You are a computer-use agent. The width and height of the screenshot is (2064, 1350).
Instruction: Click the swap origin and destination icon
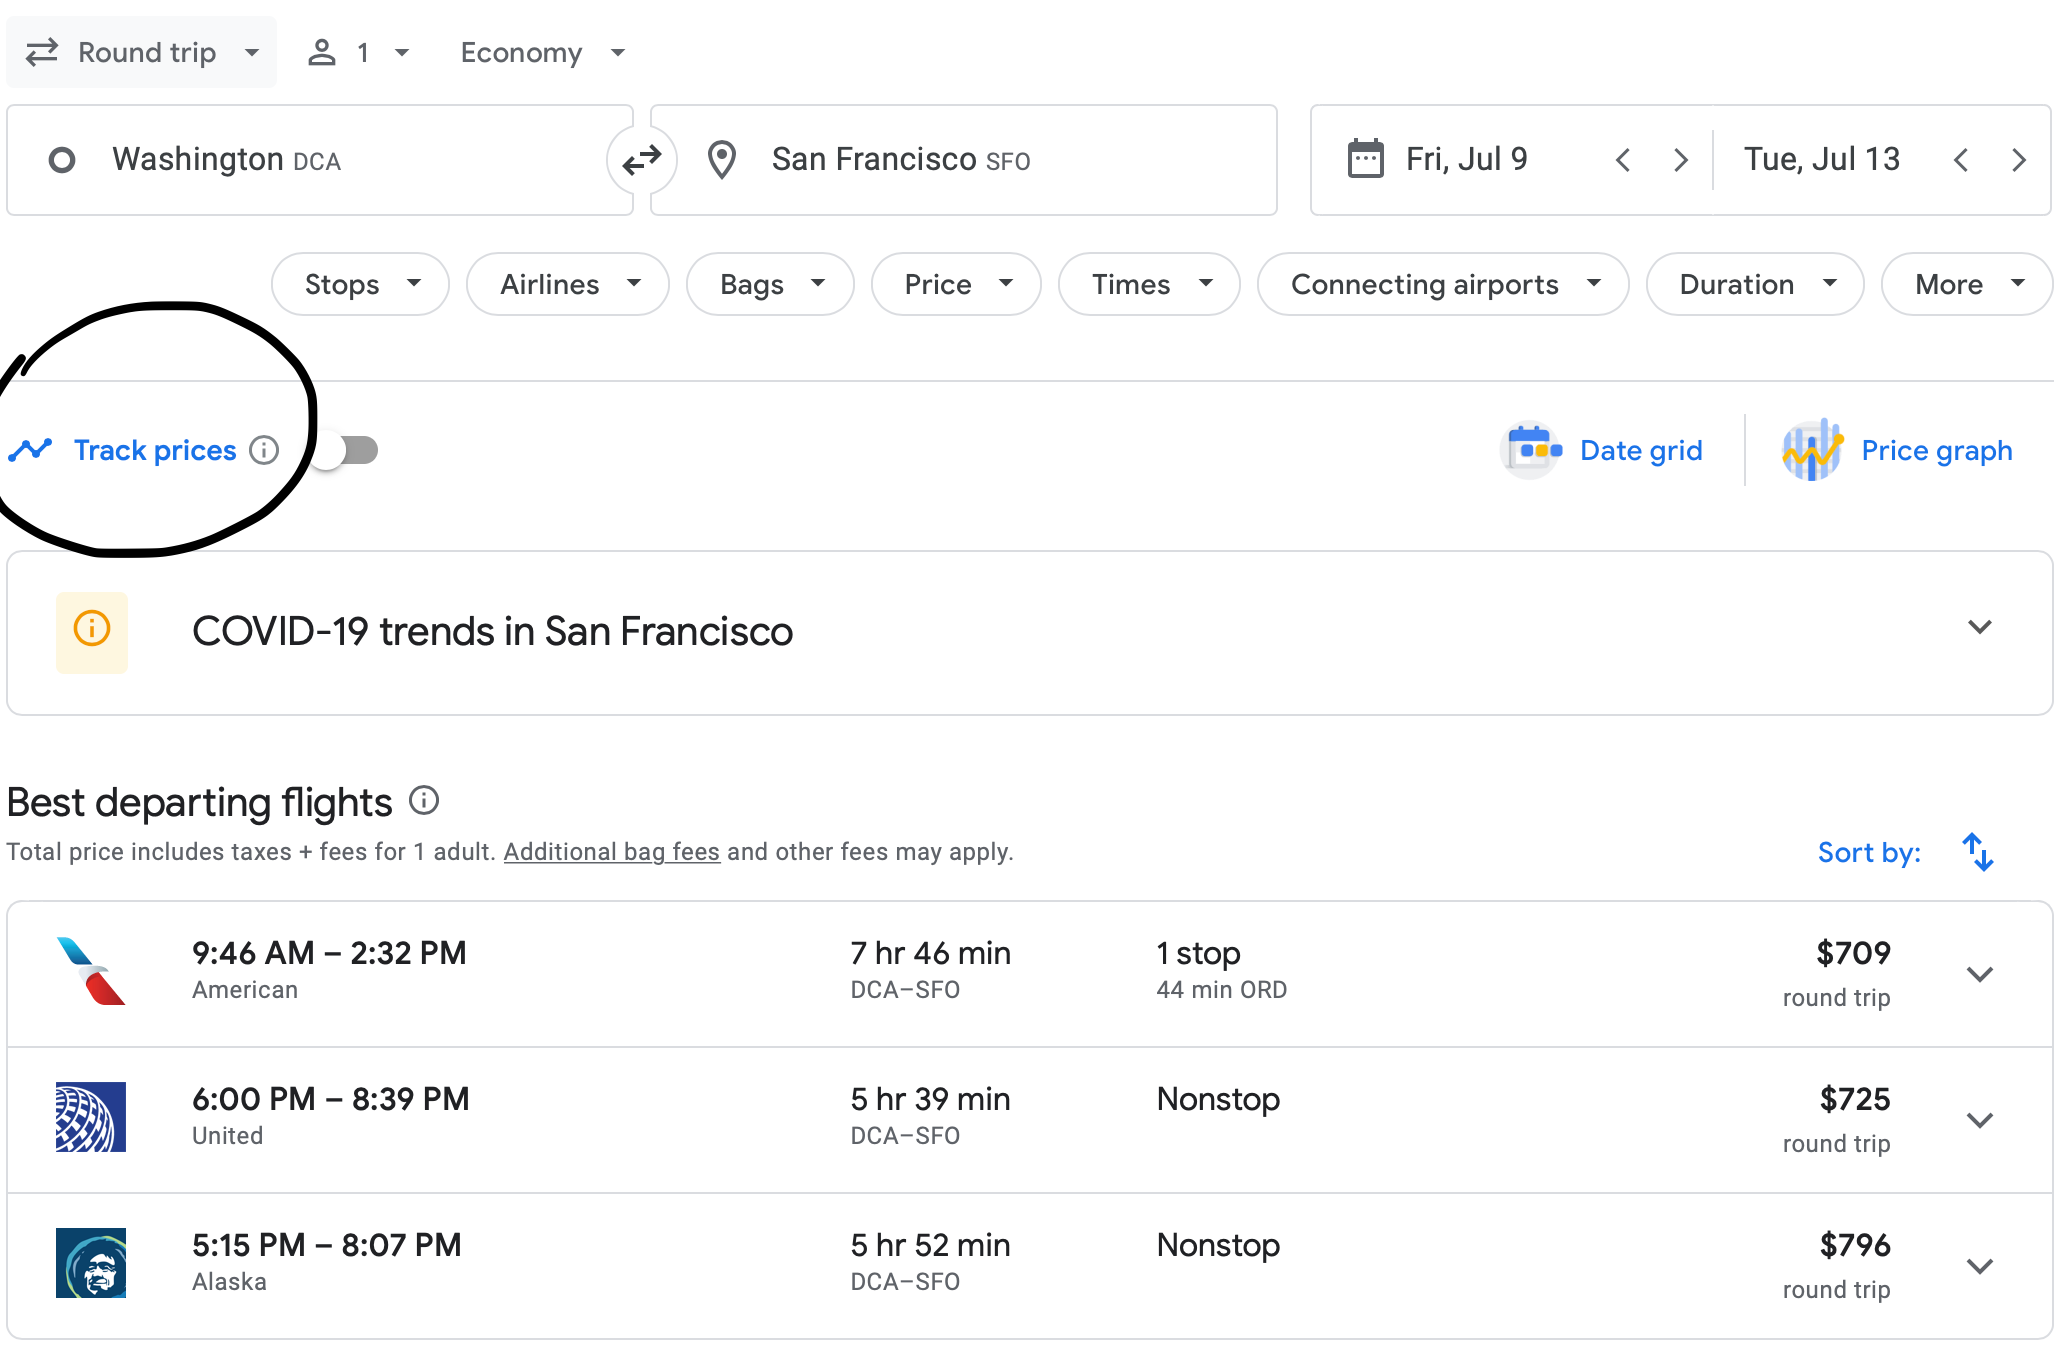pyautogui.click(x=641, y=160)
